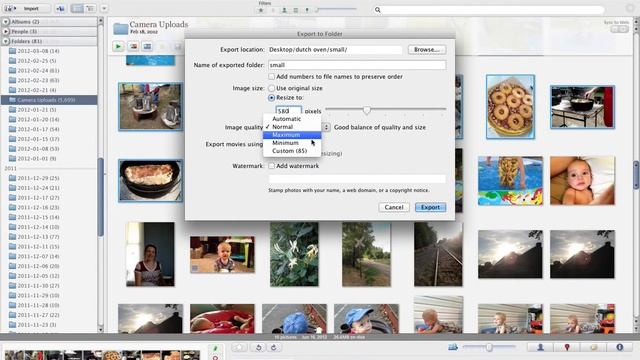Show the Tags panel icon

coord(593,347)
